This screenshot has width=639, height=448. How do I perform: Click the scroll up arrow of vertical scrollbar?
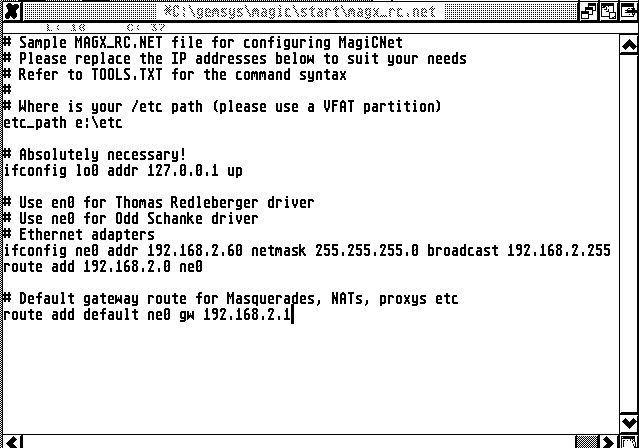[629, 45]
